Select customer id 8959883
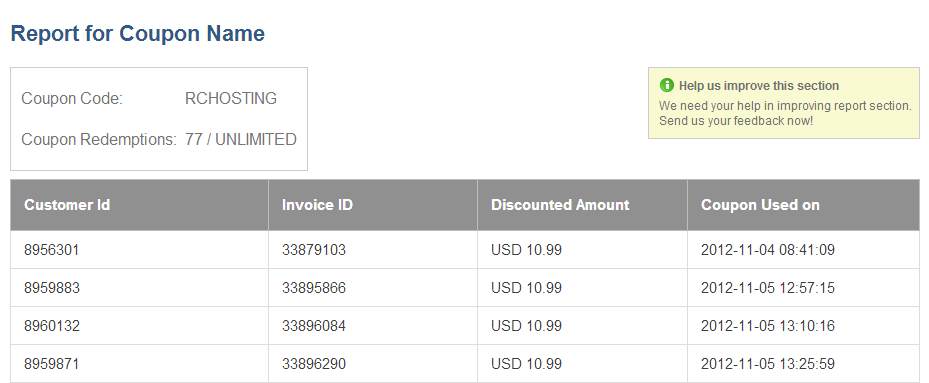This screenshot has width=929, height=383. [x=52, y=288]
